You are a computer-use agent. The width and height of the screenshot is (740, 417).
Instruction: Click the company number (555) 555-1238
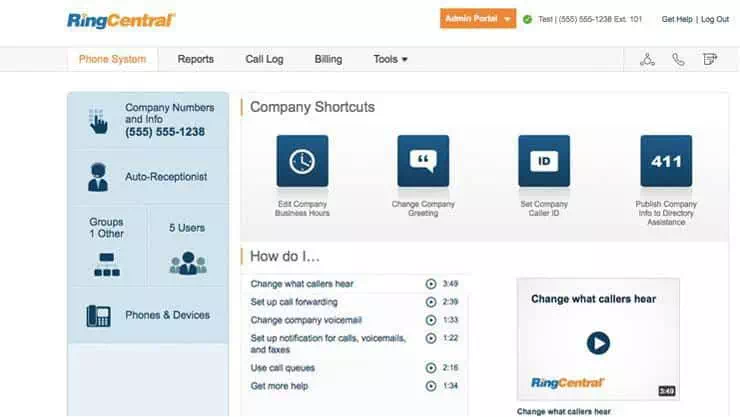[165, 132]
